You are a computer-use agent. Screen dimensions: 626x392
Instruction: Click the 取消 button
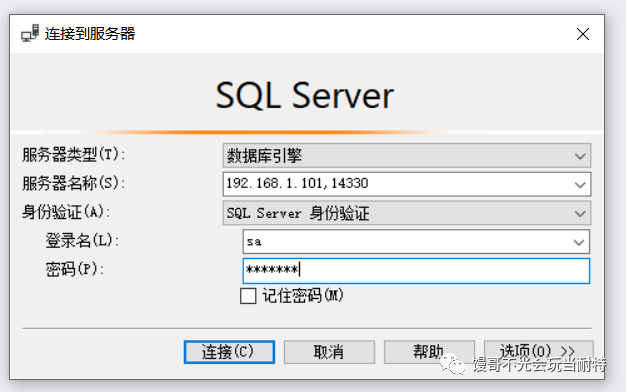(329, 352)
